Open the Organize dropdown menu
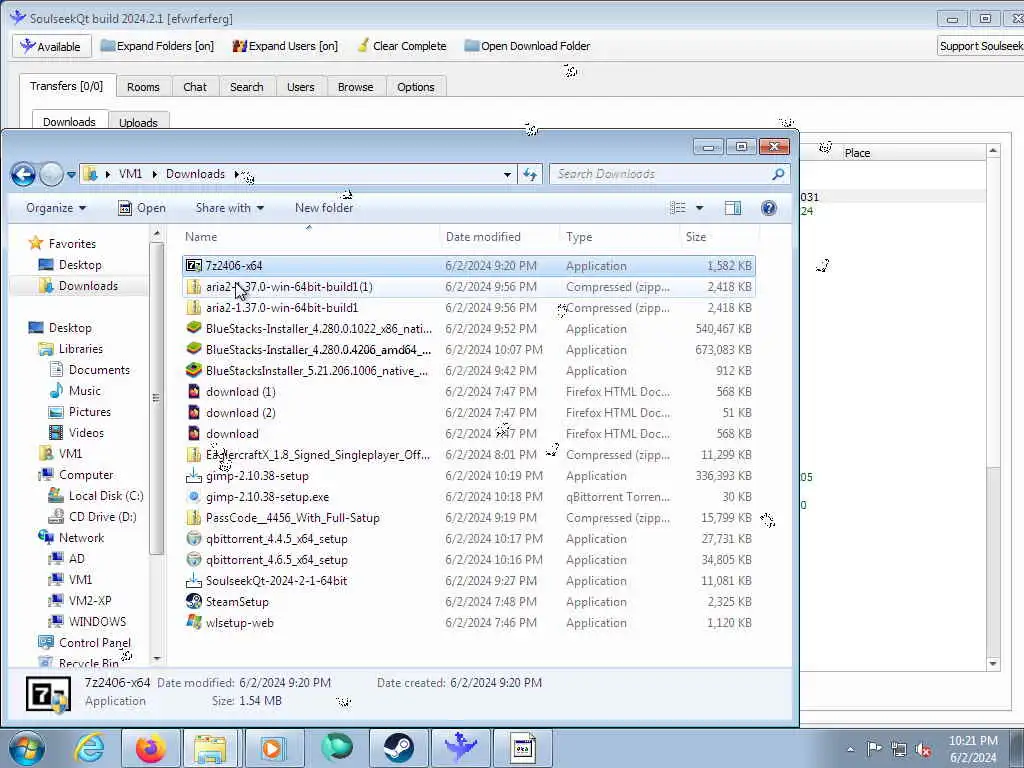This screenshot has height=768, width=1024. click(56, 208)
